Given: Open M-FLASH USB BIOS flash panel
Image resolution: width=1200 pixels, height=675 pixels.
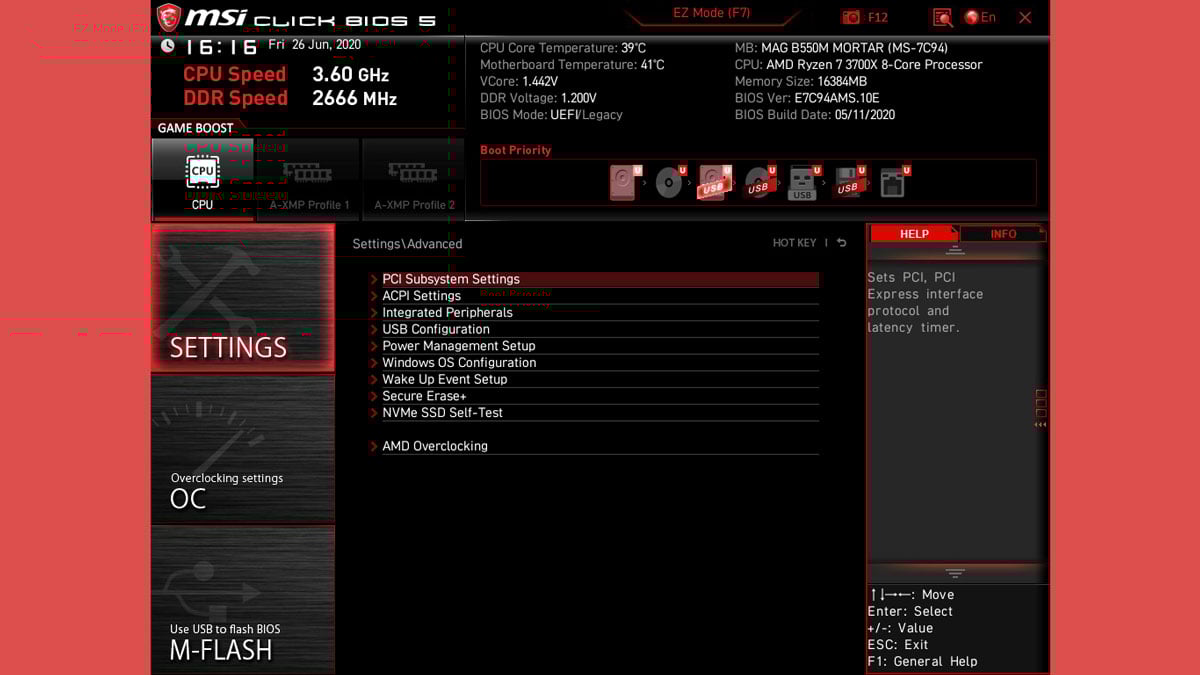Looking at the screenshot, I should click(x=243, y=600).
